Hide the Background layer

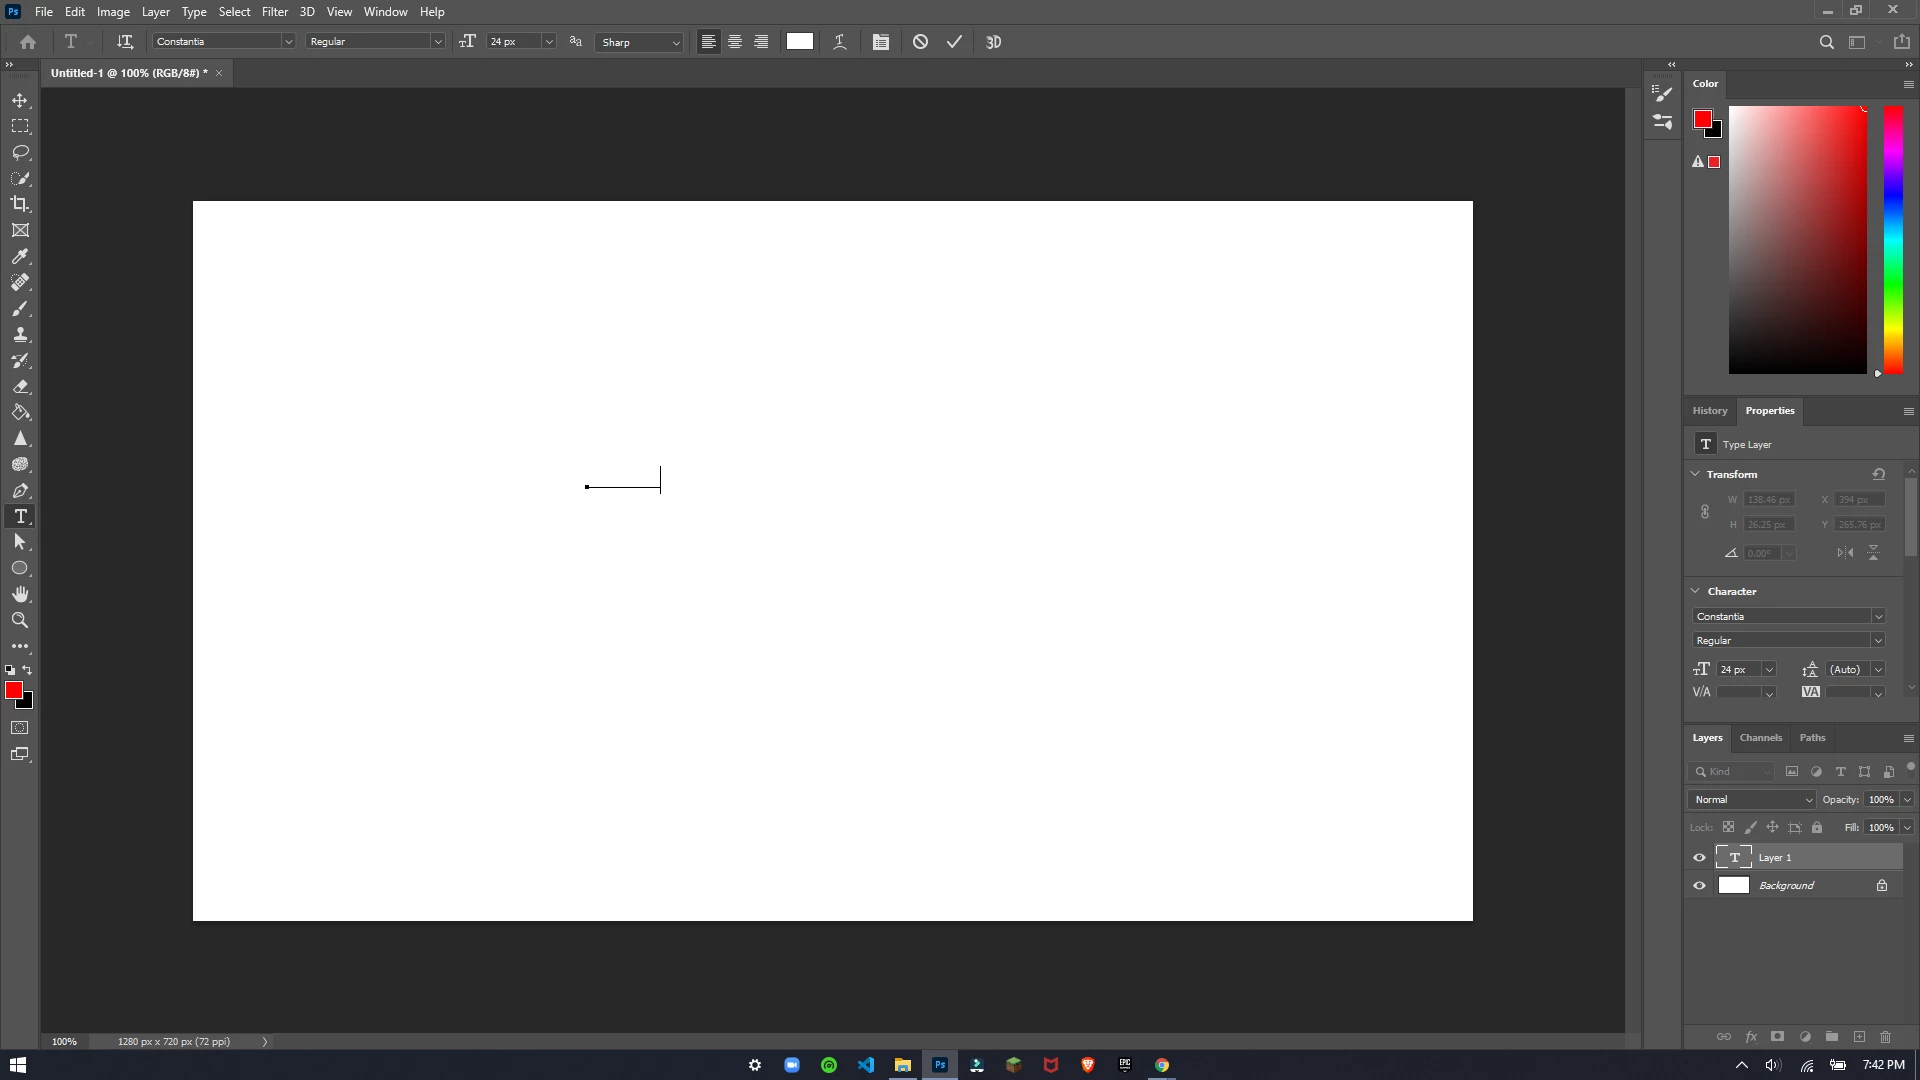point(1699,886)
